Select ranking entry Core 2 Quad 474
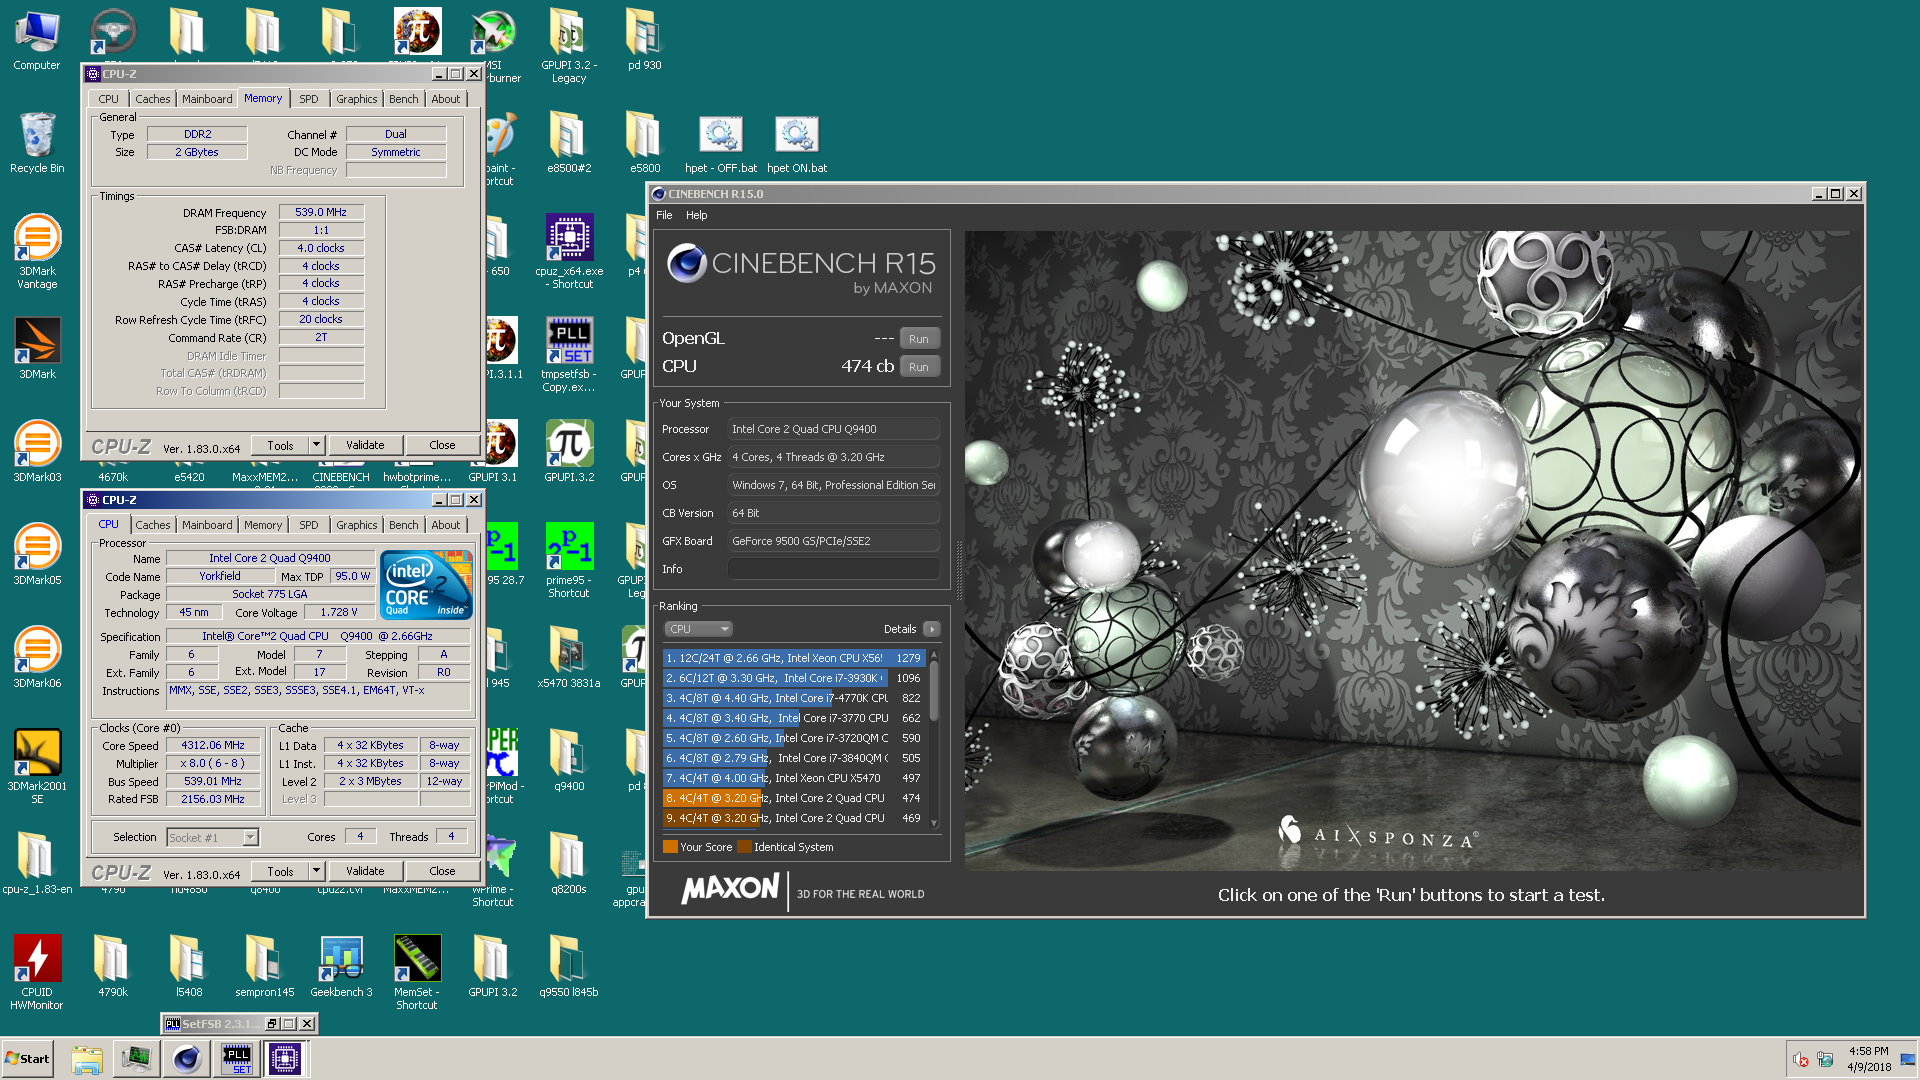Viewport: 1920px width, 1080px height. 795,798
